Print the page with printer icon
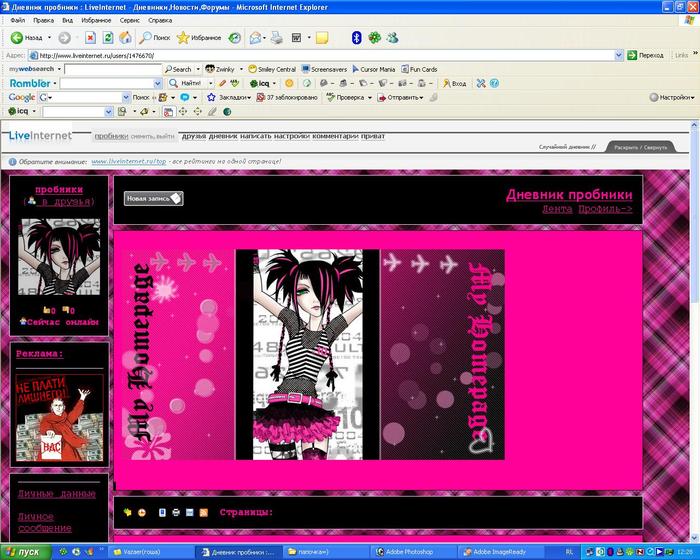Screen dimensions: 700x560 coord(277,38)
